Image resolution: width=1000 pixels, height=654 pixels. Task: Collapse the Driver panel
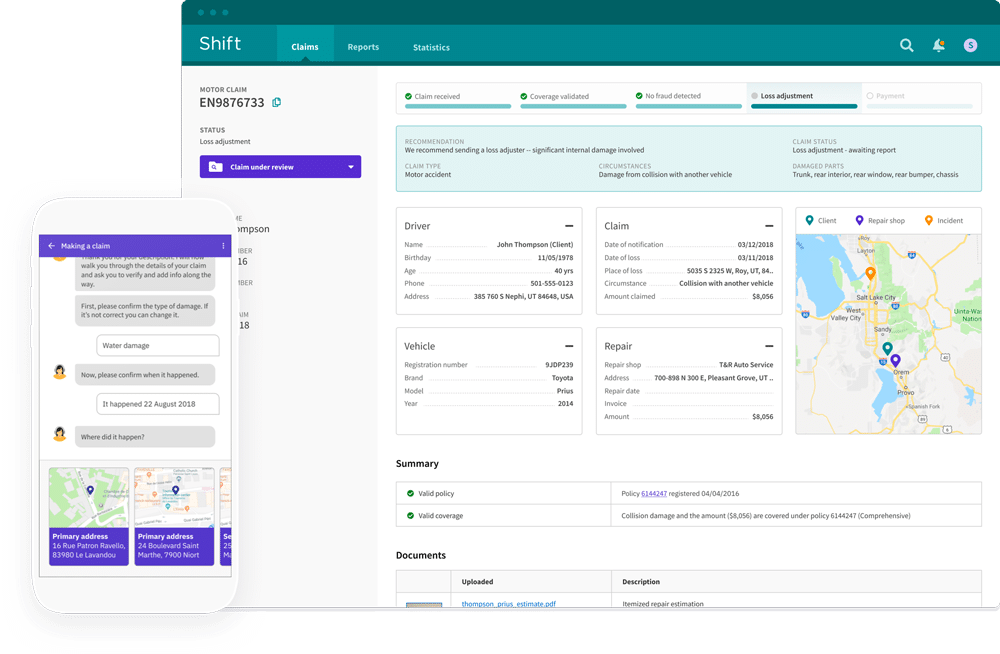(x=569, y=226)
